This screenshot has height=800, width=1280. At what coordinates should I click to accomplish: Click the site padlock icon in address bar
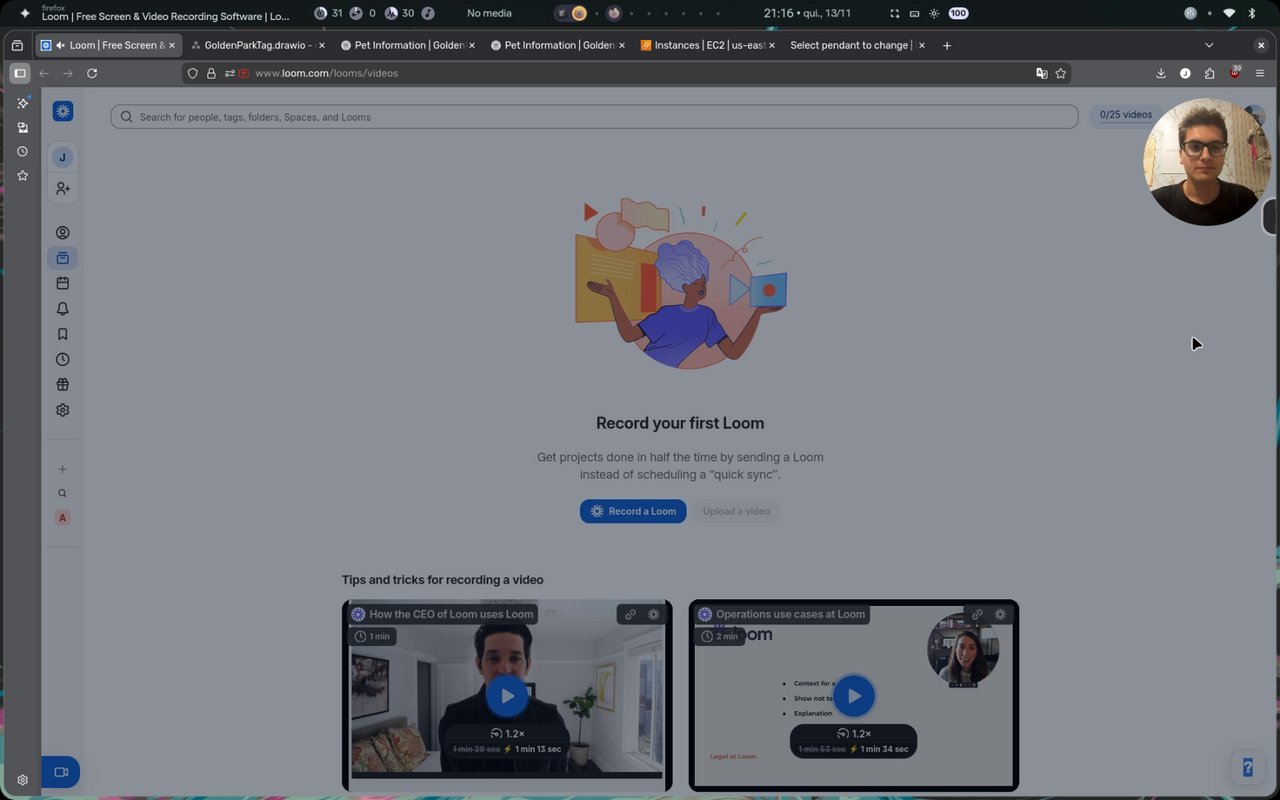(x=211, y=73)
